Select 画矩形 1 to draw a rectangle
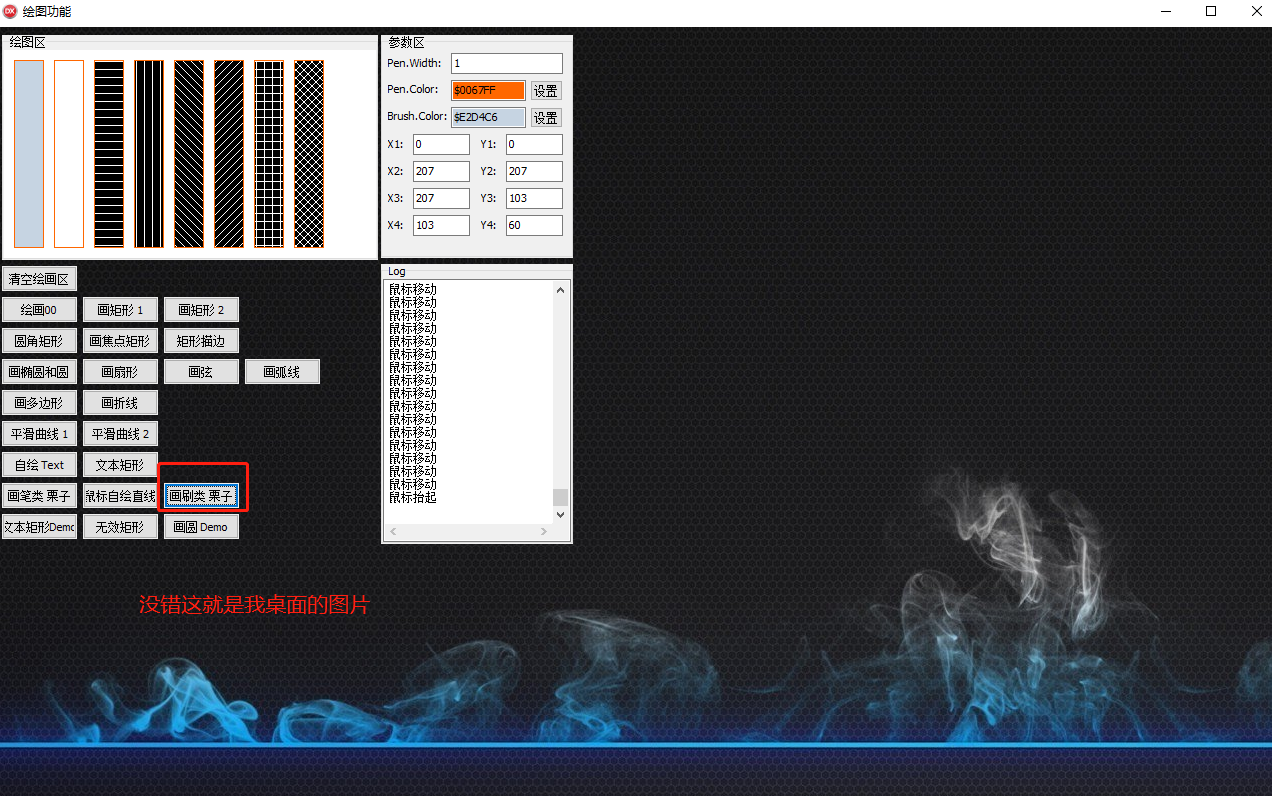The height and width of the screenshot is (796, 1272). (x=119, y=309)
